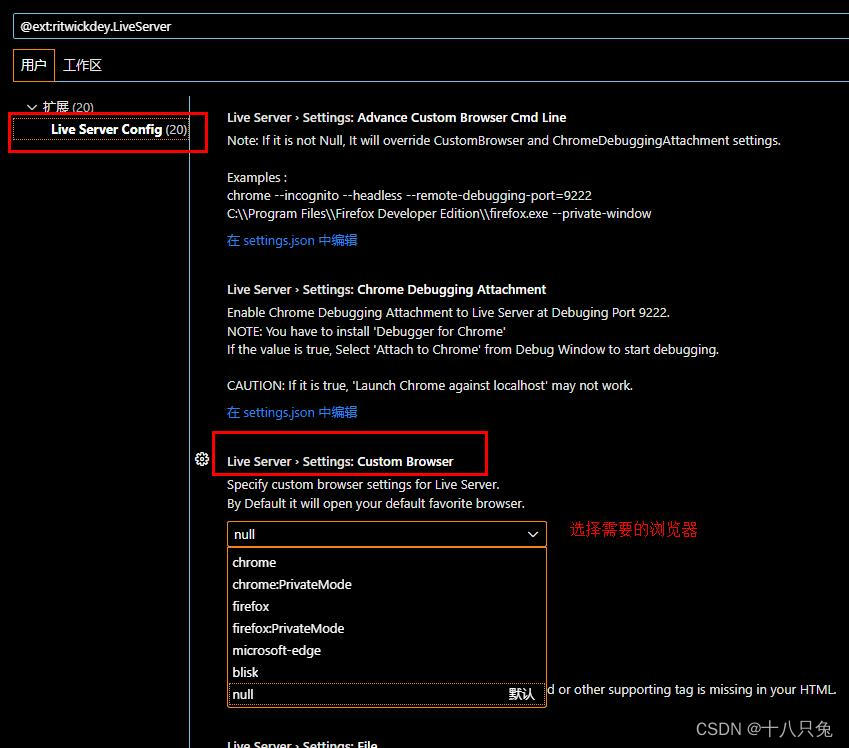Click the Custom Browser setting title
849x748 pixels.
[340, 461]
